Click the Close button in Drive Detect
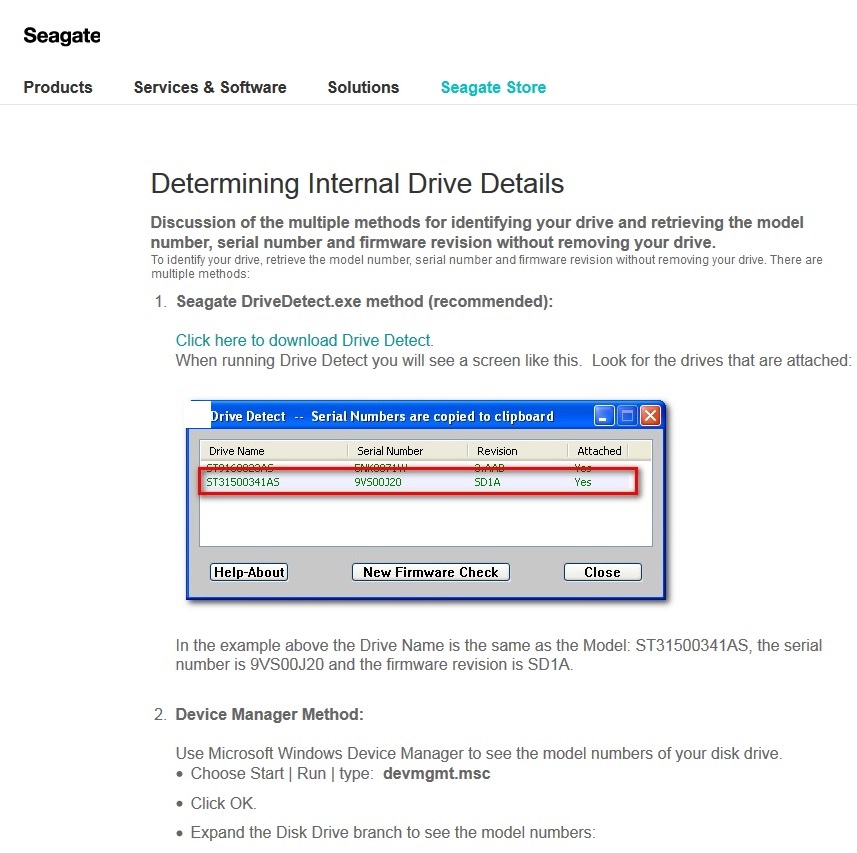857x853 pixels. (603, 572)
